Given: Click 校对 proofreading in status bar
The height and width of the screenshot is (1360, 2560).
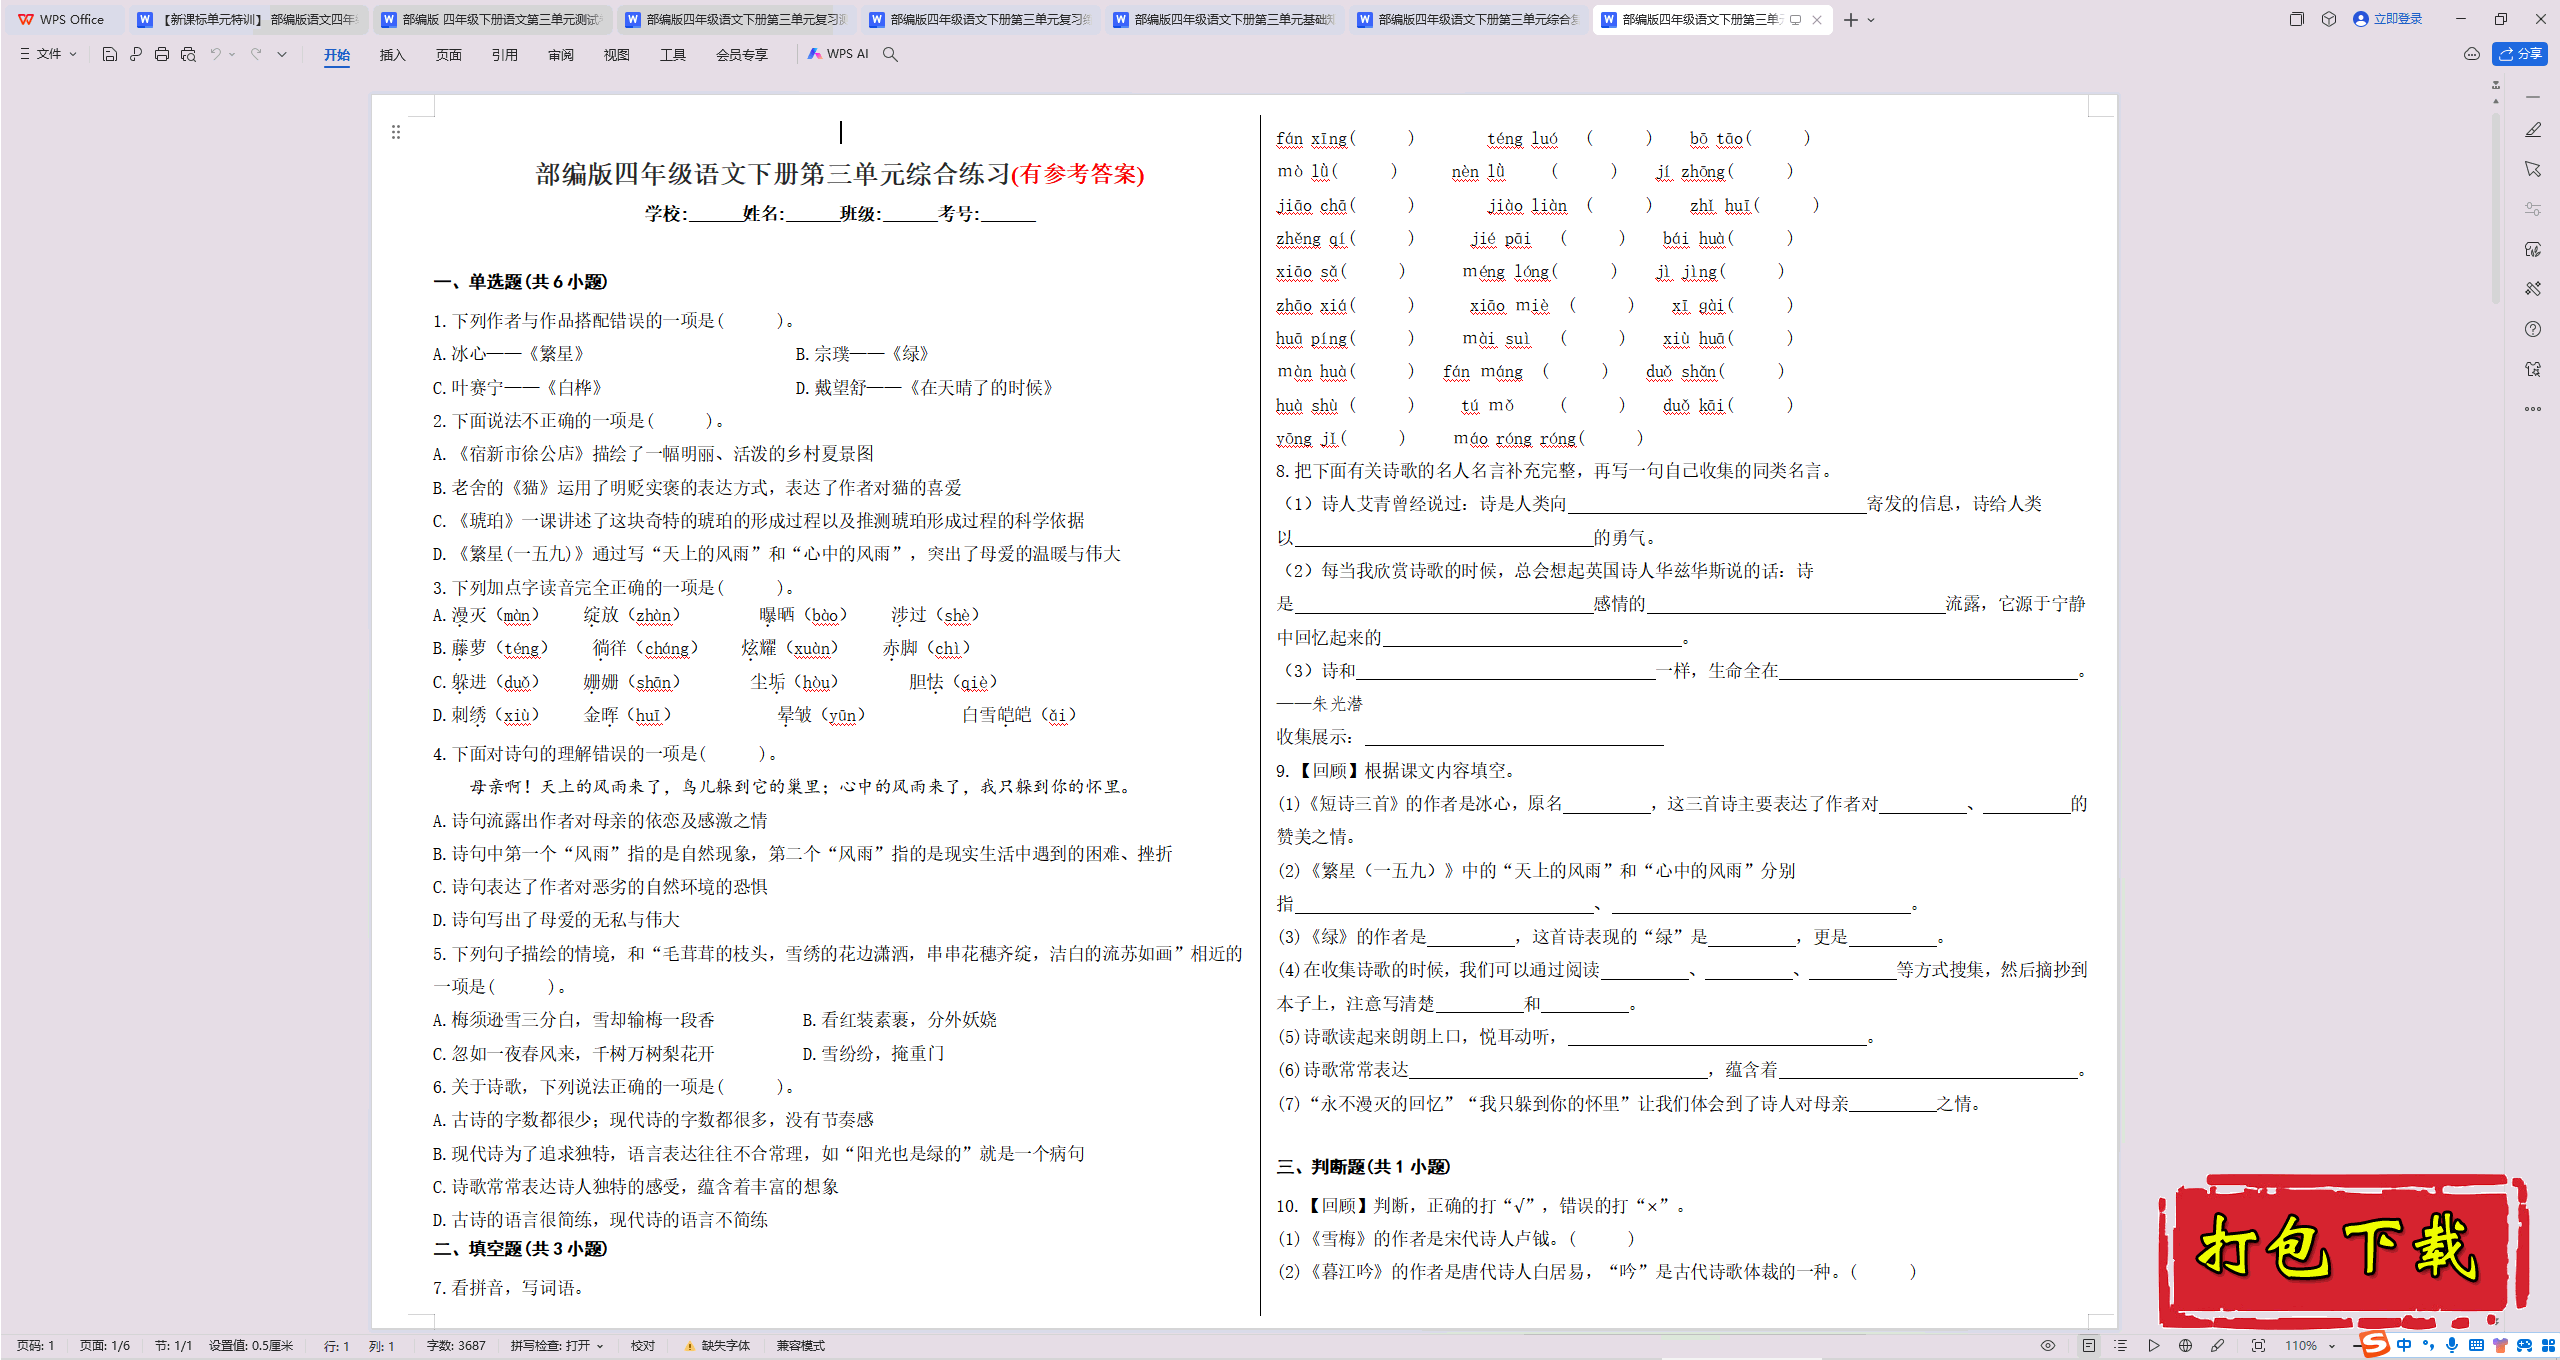Looking at the screenshot, I should 643,1346.
